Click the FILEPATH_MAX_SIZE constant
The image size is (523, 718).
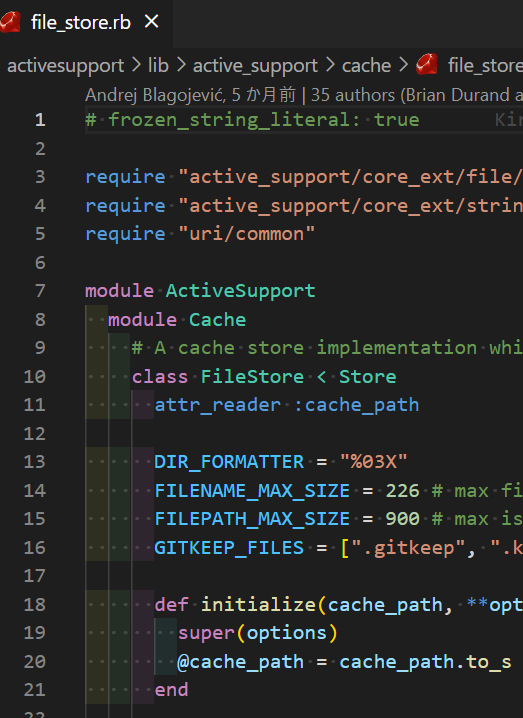tap(252, 519)
